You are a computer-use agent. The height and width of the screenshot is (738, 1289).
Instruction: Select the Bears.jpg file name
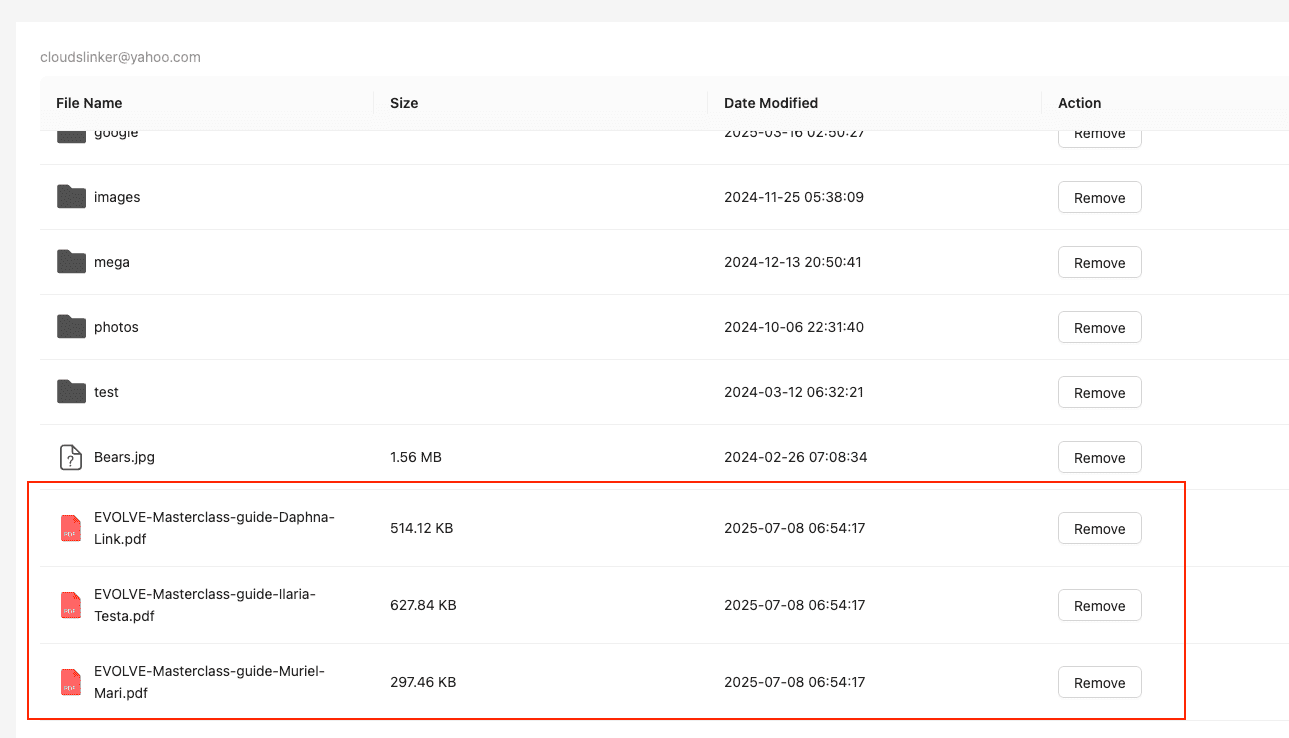(x=124, y=457)
